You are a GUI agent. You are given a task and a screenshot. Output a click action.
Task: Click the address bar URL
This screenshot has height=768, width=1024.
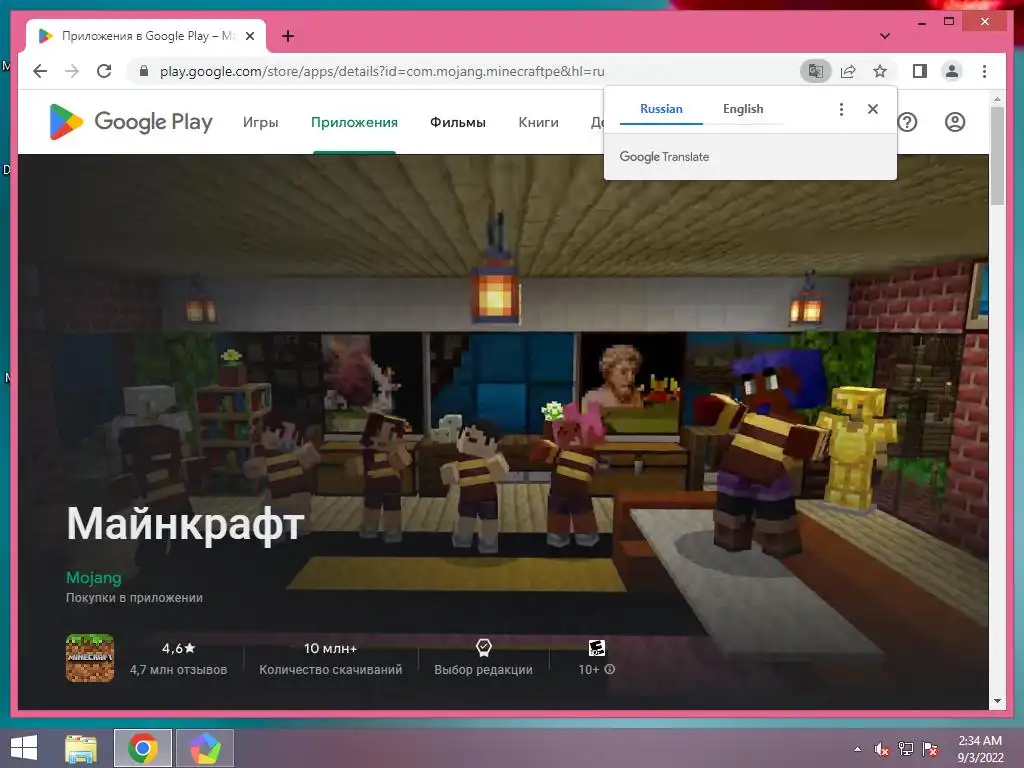382,71
